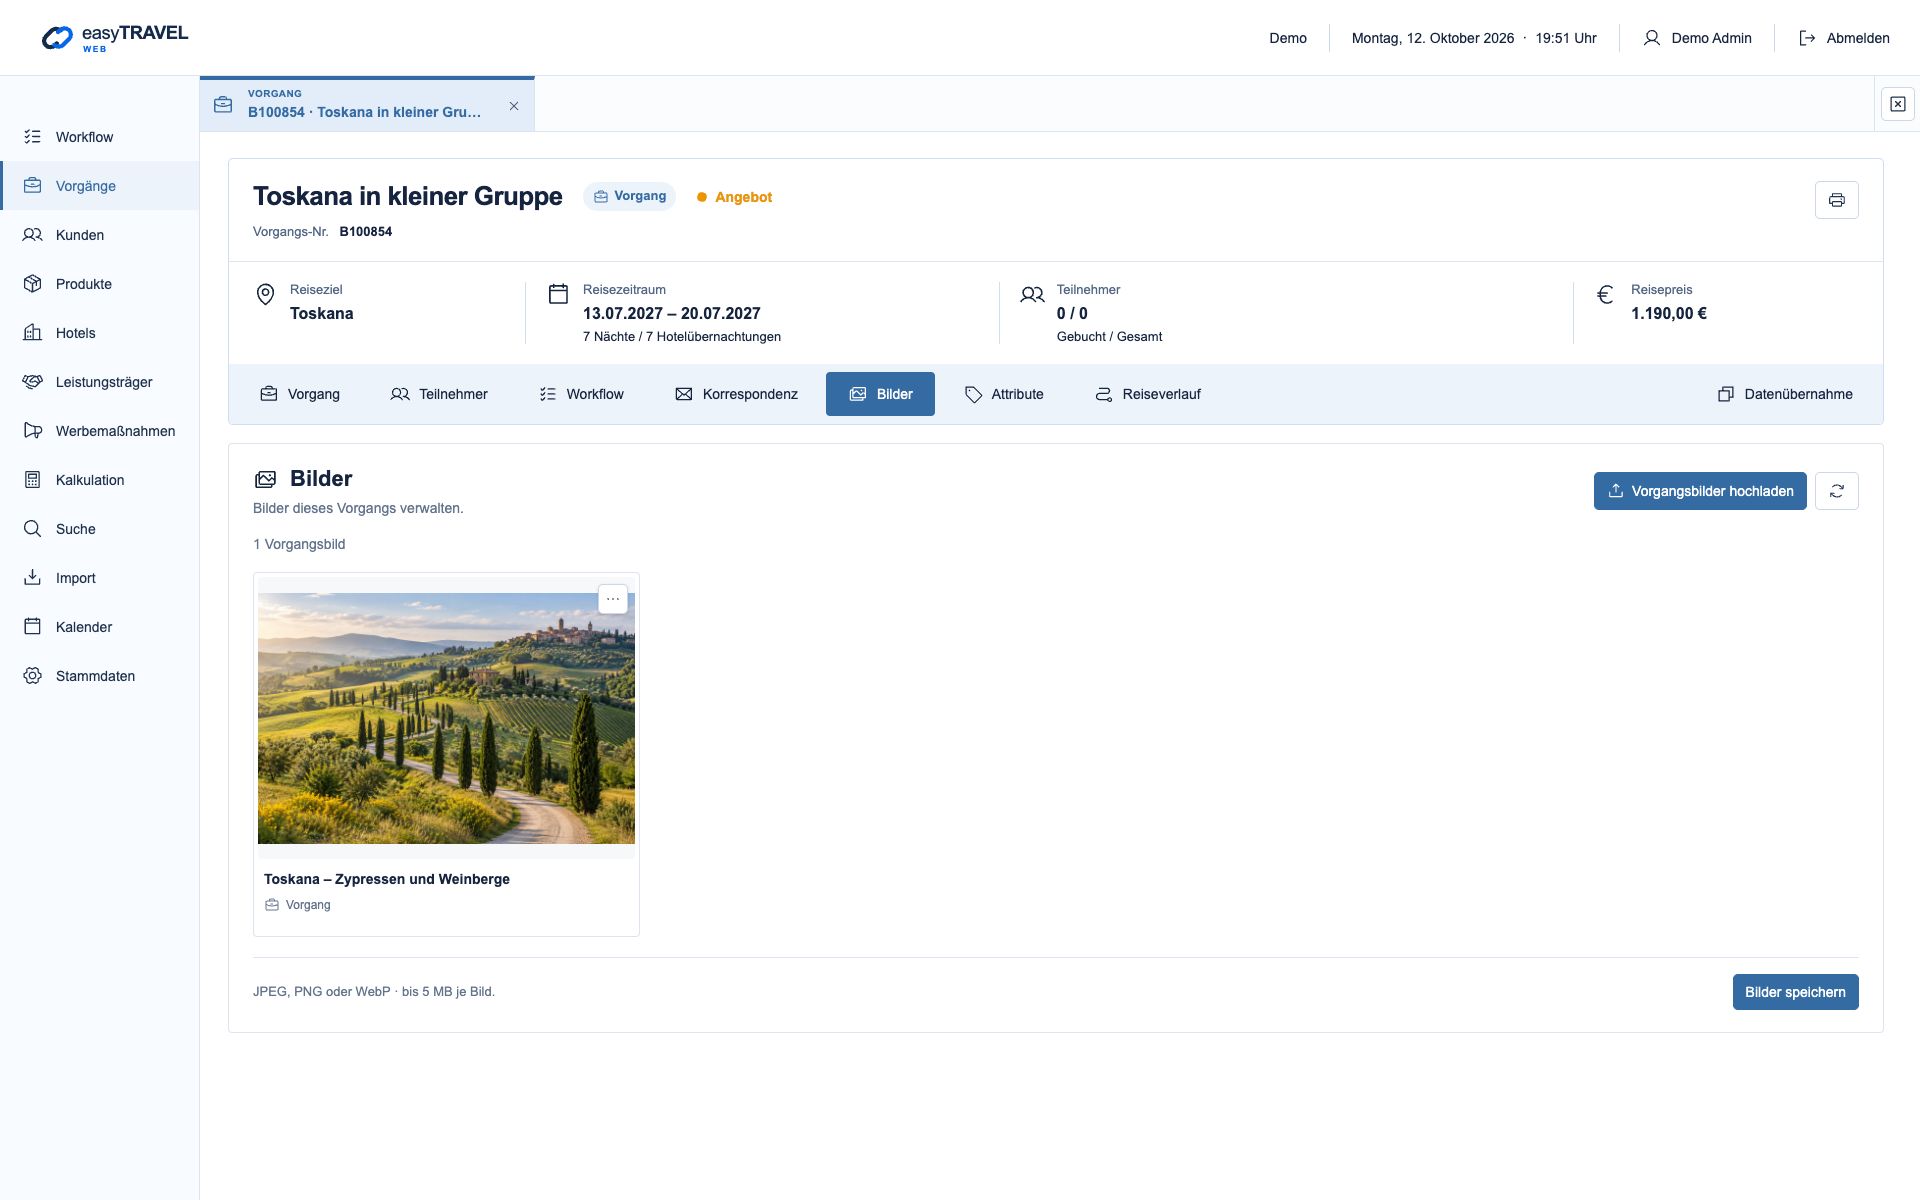Click the Reisepreis value 1.190,00 €
This screenshot has height=1200, width=1920.
point(1669,313)
